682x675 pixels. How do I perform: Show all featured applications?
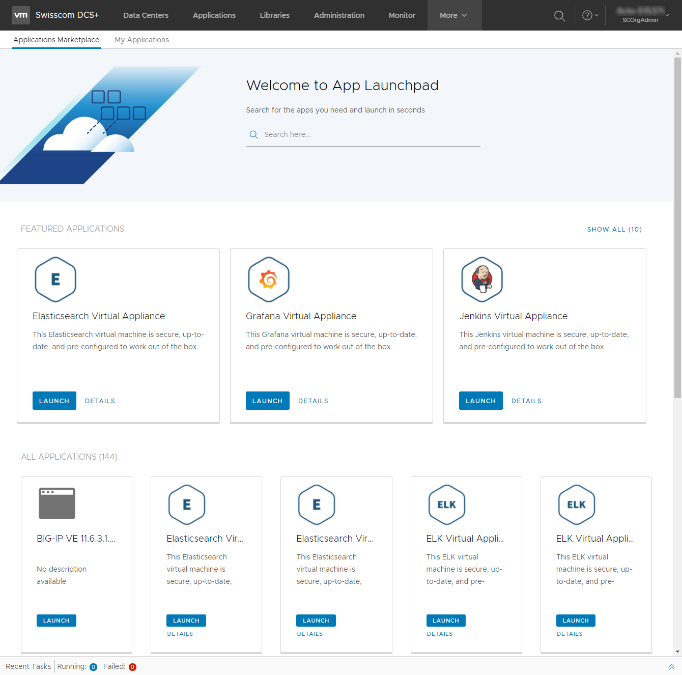614,229
